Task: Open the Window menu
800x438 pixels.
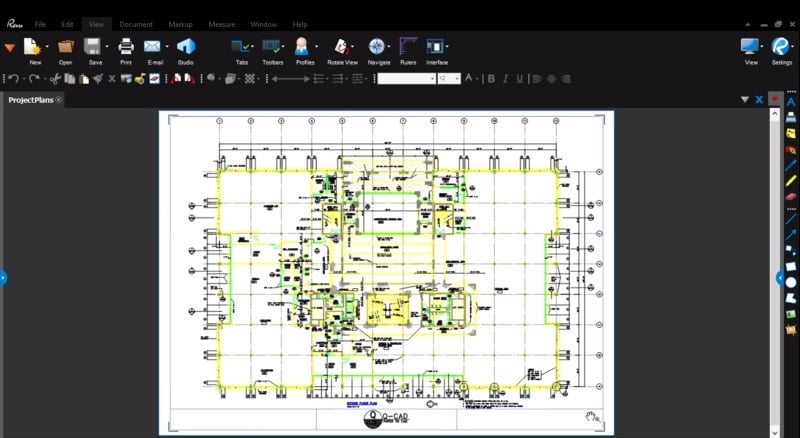Action: [263, 24]
